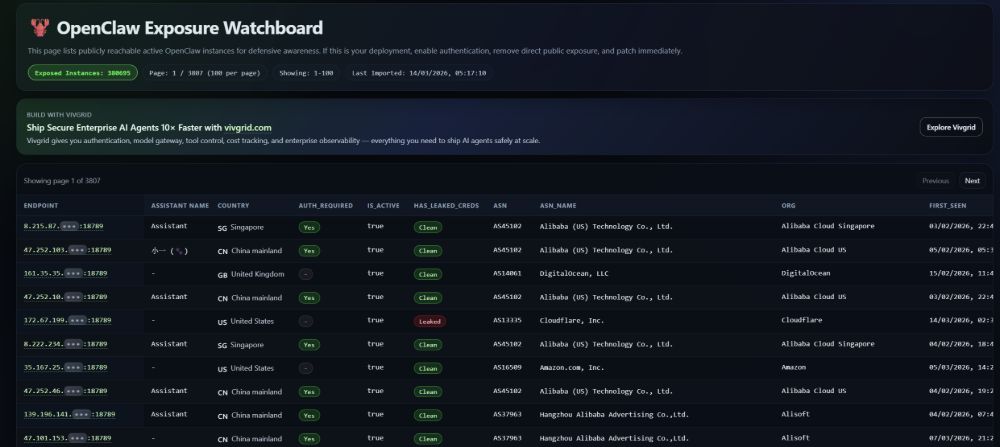
Task: Click the Showing page 1 of 3807 text
Action: (x=62, y=181)
